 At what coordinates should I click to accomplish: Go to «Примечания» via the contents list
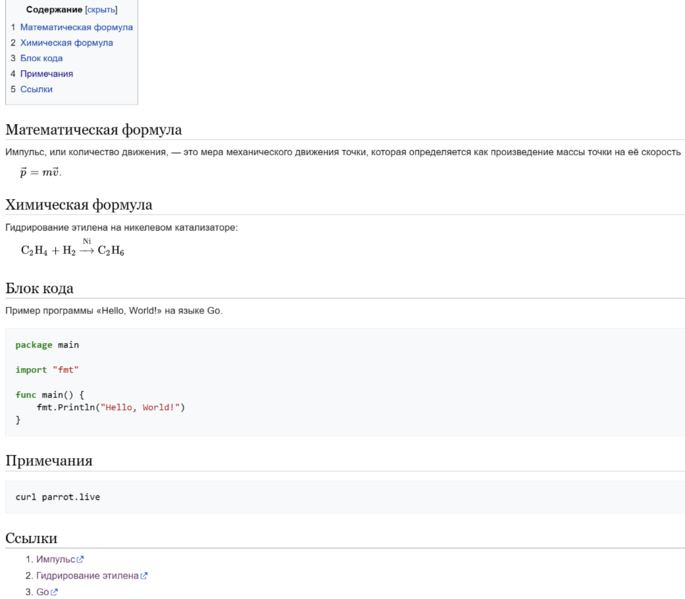(x=46, y=74)
